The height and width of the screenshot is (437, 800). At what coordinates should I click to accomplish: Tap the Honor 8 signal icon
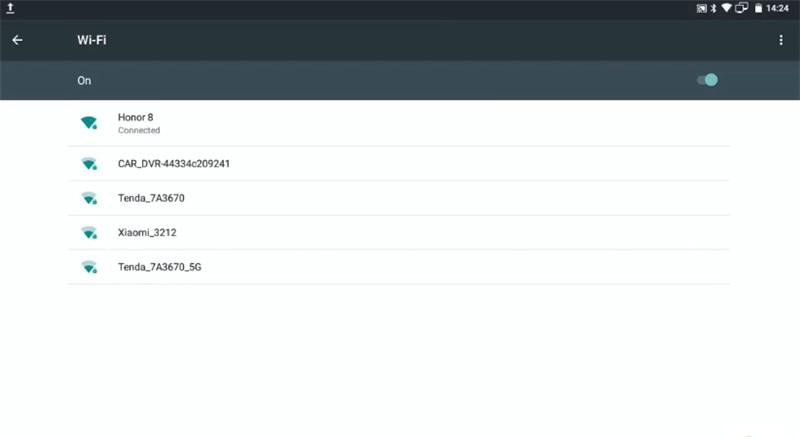click(89, 123)
